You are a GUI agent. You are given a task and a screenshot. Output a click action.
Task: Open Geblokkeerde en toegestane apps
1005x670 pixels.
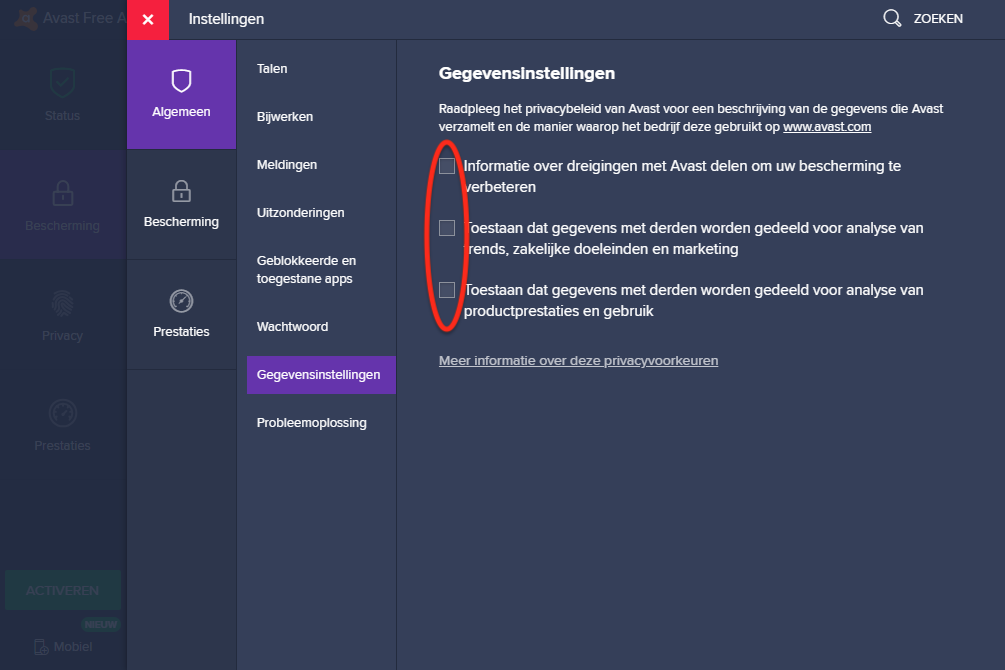306,270
